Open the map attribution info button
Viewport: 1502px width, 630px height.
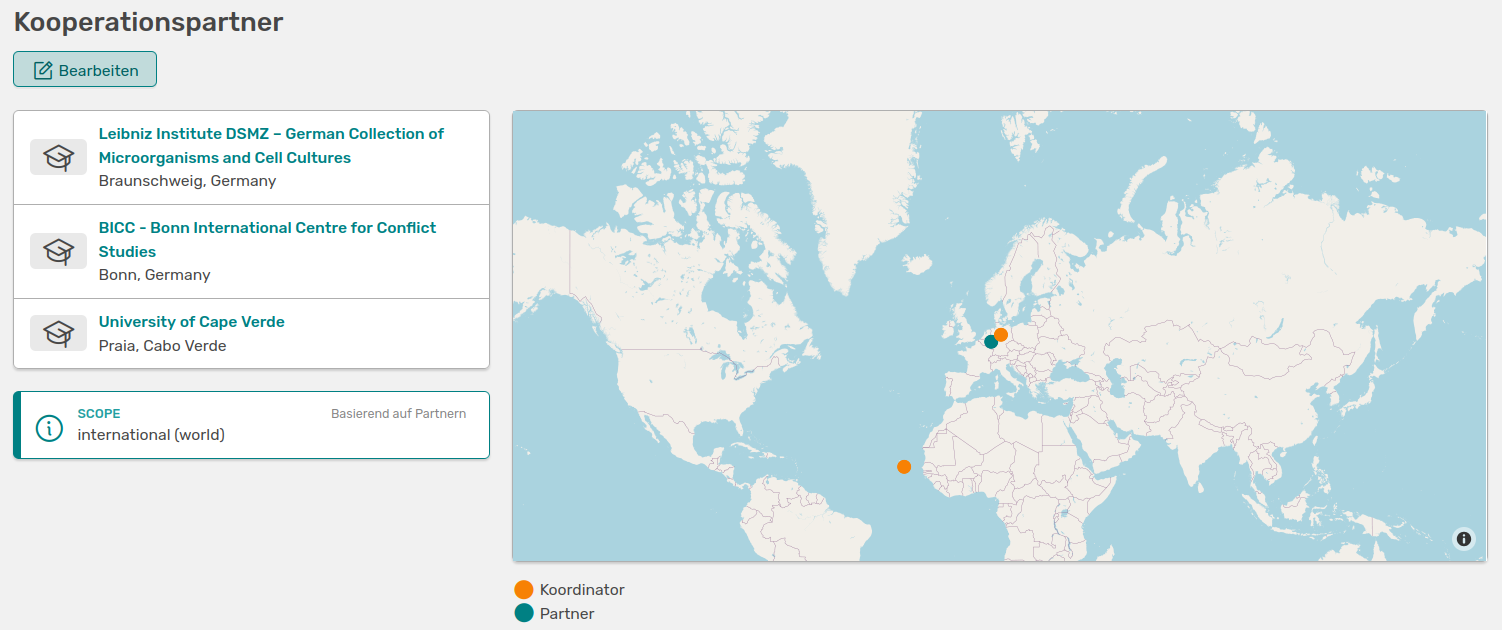(x=1464, y=539)
